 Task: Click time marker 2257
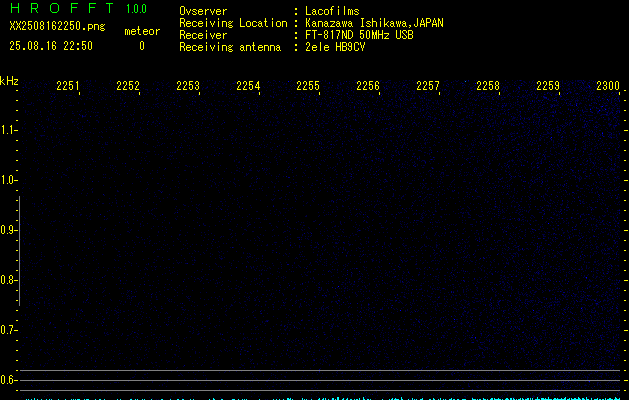pyautogui.click(x=428, y=86)
